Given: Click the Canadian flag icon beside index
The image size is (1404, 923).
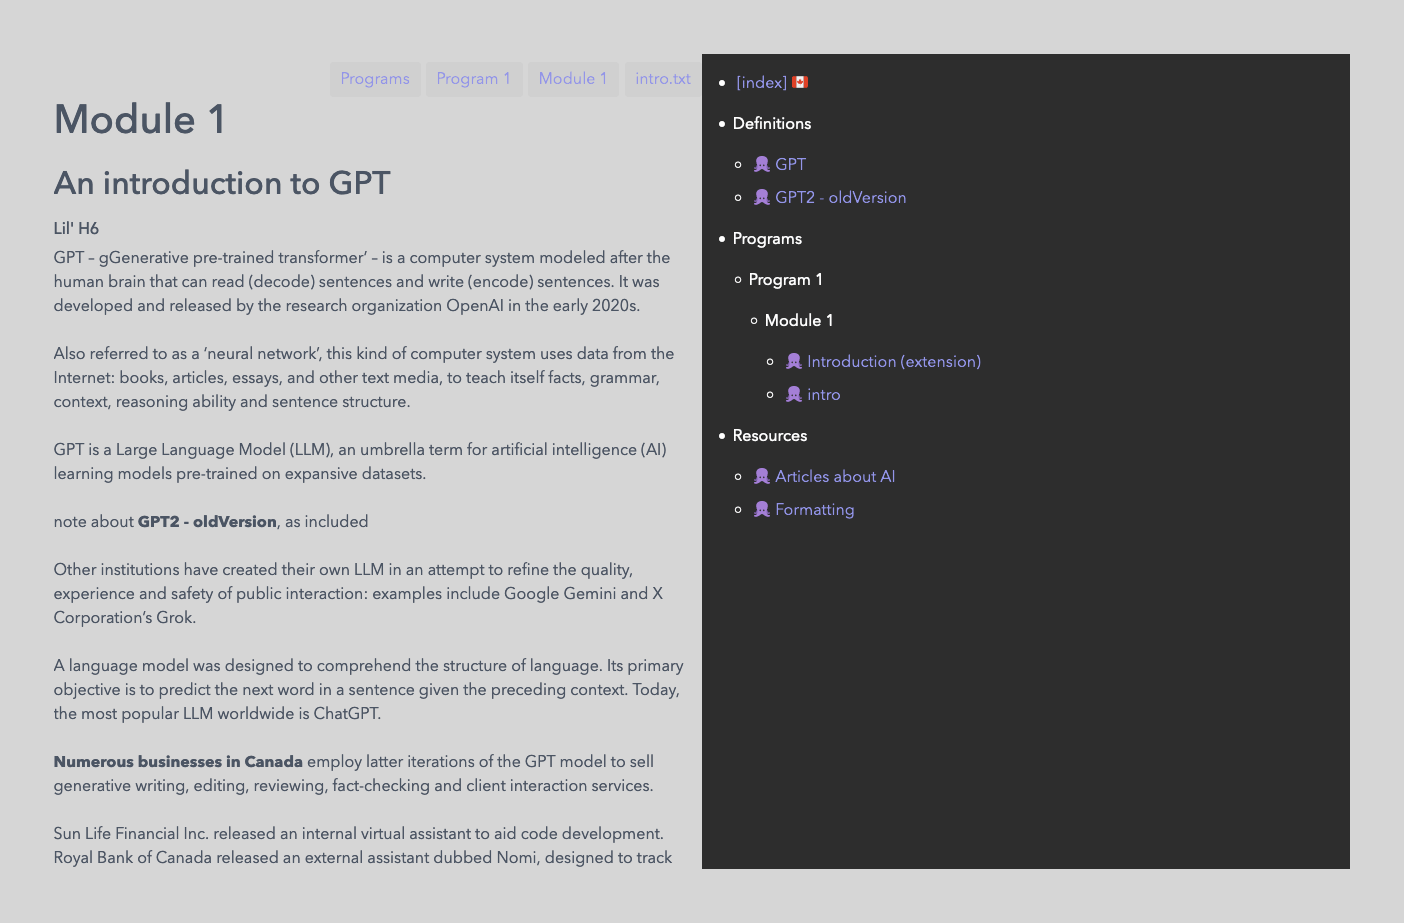Looking at the screenshot, I should (800, 82).
